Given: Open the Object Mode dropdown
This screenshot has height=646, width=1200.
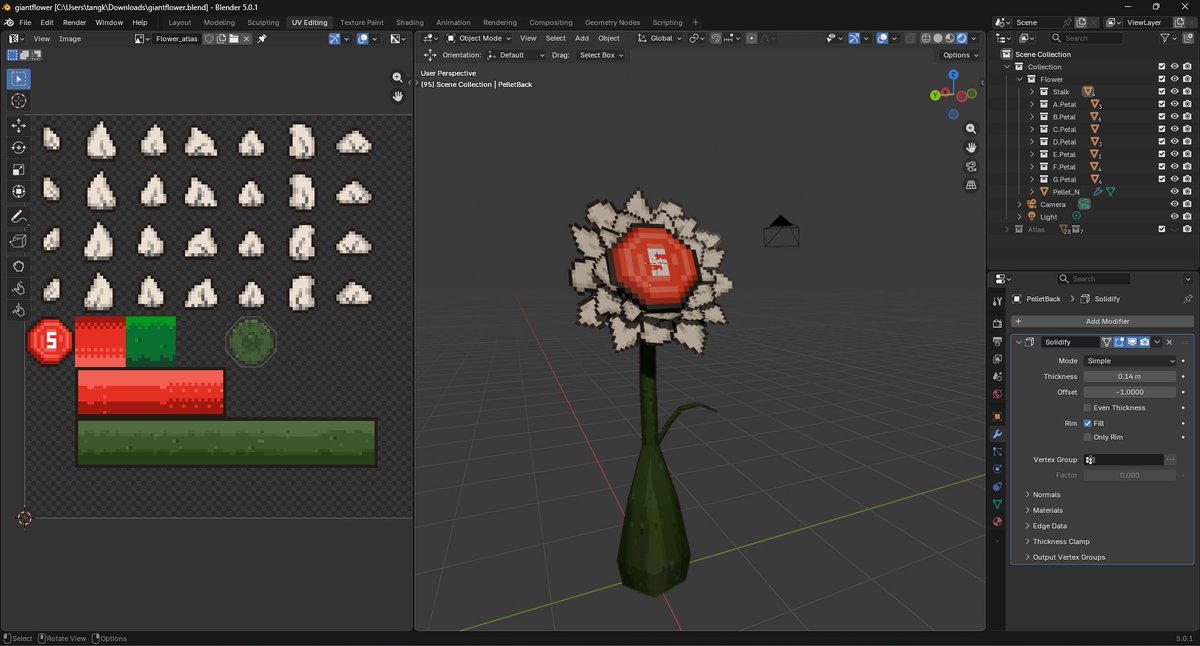Looking at the screenshot, I should click(x=478, y=39).
